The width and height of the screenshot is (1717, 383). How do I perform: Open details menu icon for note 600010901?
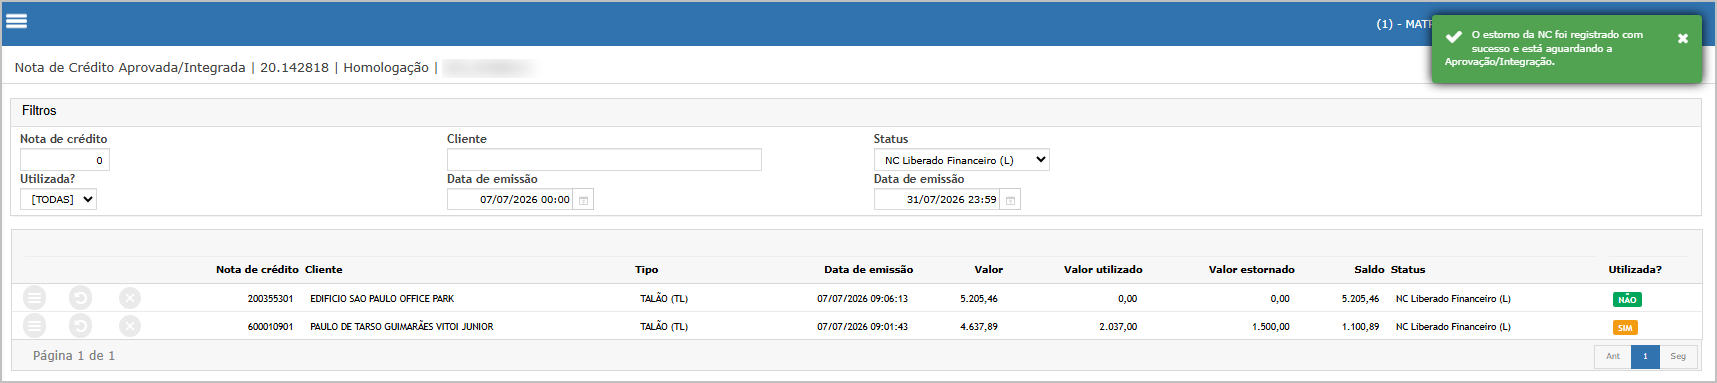(x=35, y=326)
